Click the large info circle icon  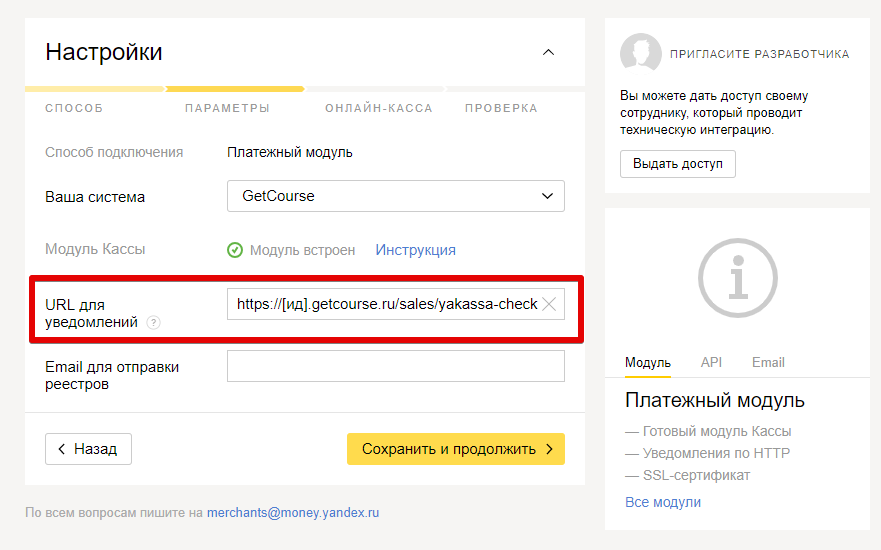coord(738,278)
